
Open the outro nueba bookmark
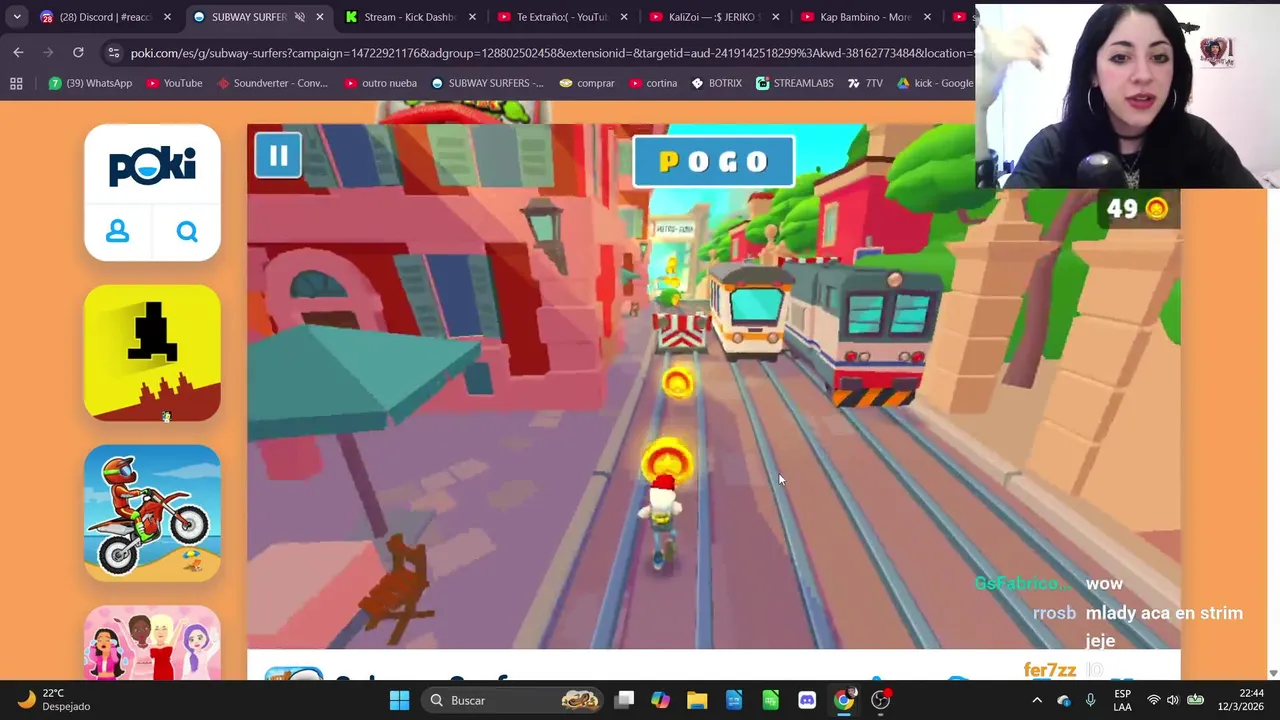point(379,83)
